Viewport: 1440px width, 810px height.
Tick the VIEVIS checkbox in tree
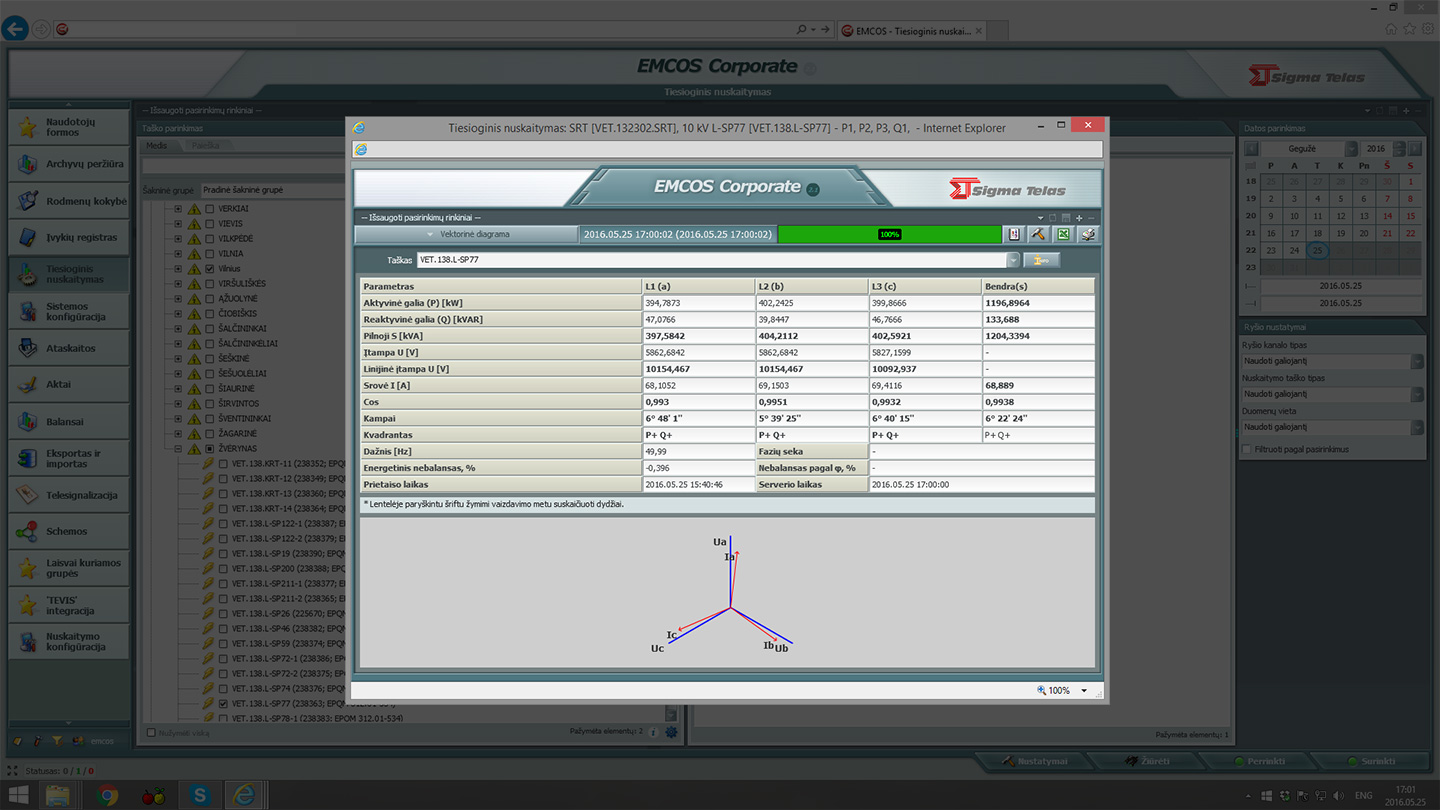[x=209, y=224]
